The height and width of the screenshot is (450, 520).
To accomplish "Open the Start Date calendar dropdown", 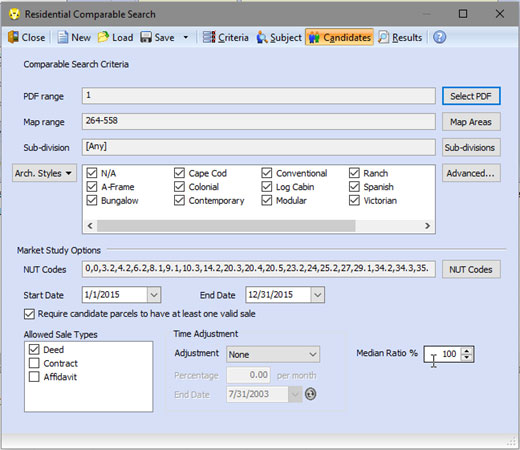I will coord(154,295).
